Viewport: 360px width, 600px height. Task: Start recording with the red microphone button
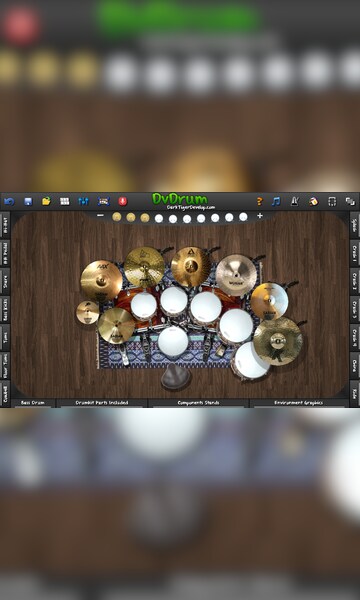(122, 201)
